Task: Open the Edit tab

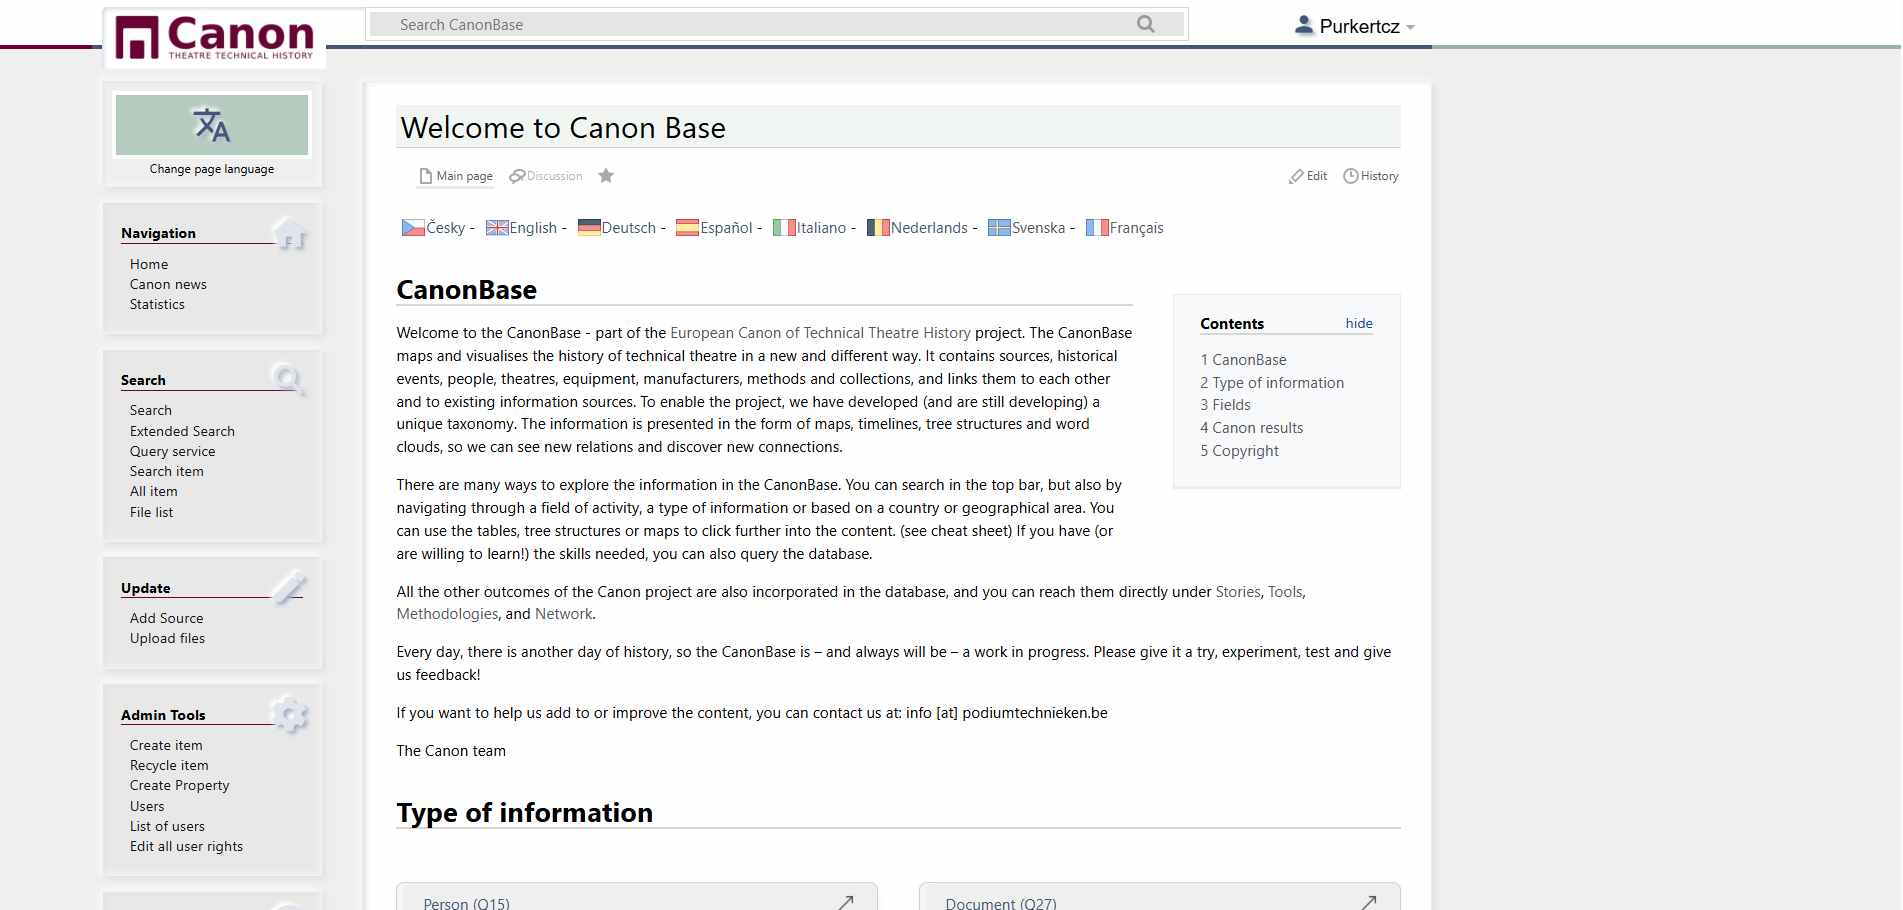Action: point(1308,176)
